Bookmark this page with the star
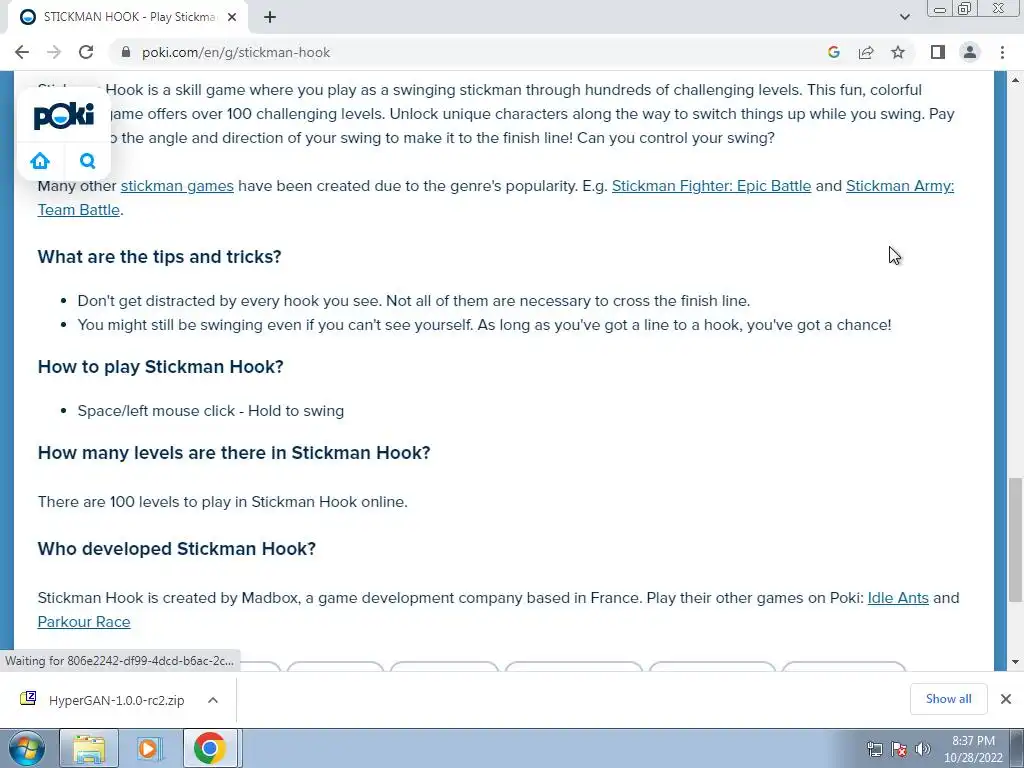The width and height of the screenshot is (1024, 768). pyautogui.click(x=898, y=52)
